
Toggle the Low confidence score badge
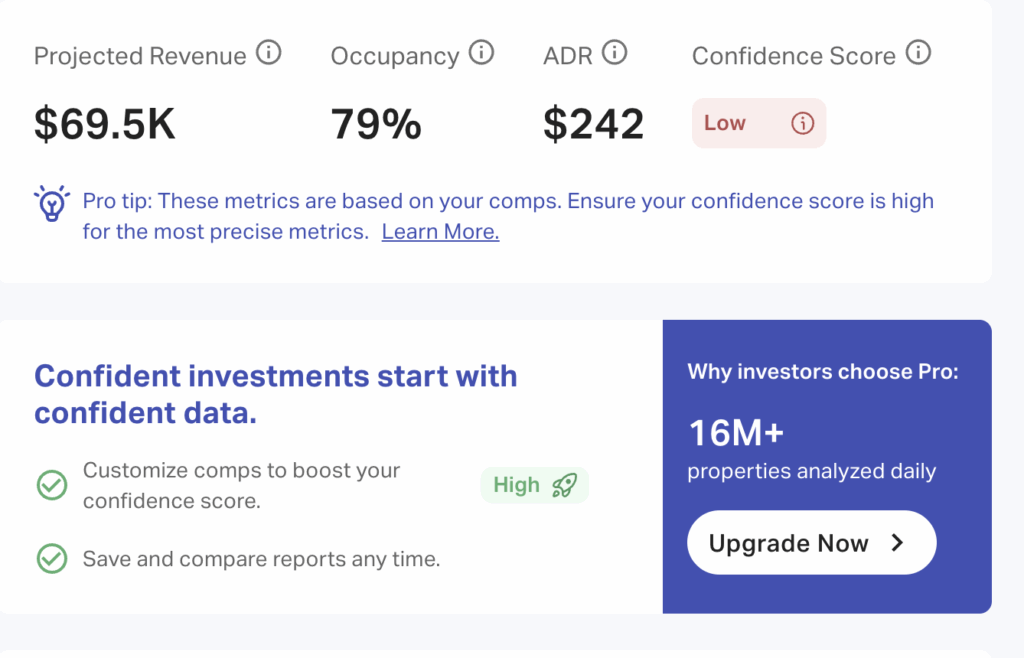[758, 122]
